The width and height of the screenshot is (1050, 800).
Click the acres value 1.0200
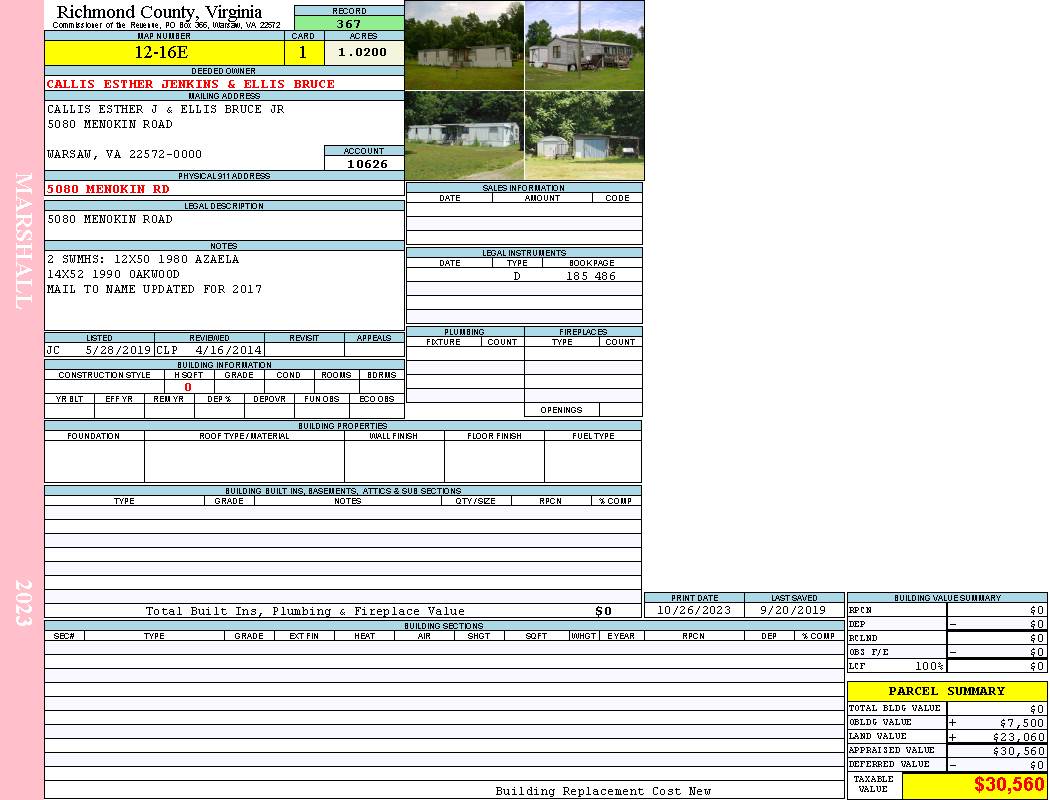(x=364, y=53)
